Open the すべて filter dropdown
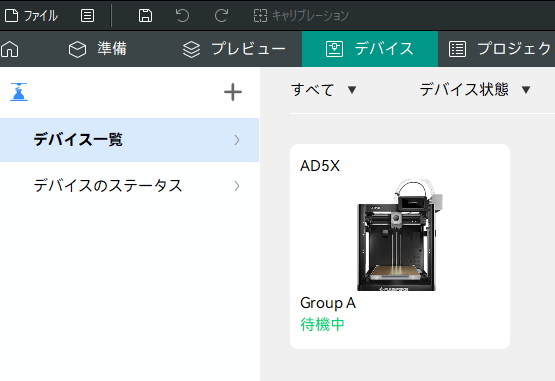 tap(324, 90)
